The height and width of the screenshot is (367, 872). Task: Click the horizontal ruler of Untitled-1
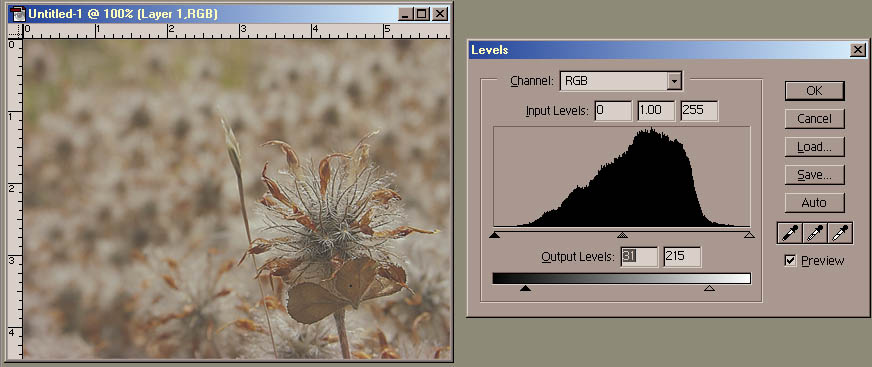click(x=236, y=31)
